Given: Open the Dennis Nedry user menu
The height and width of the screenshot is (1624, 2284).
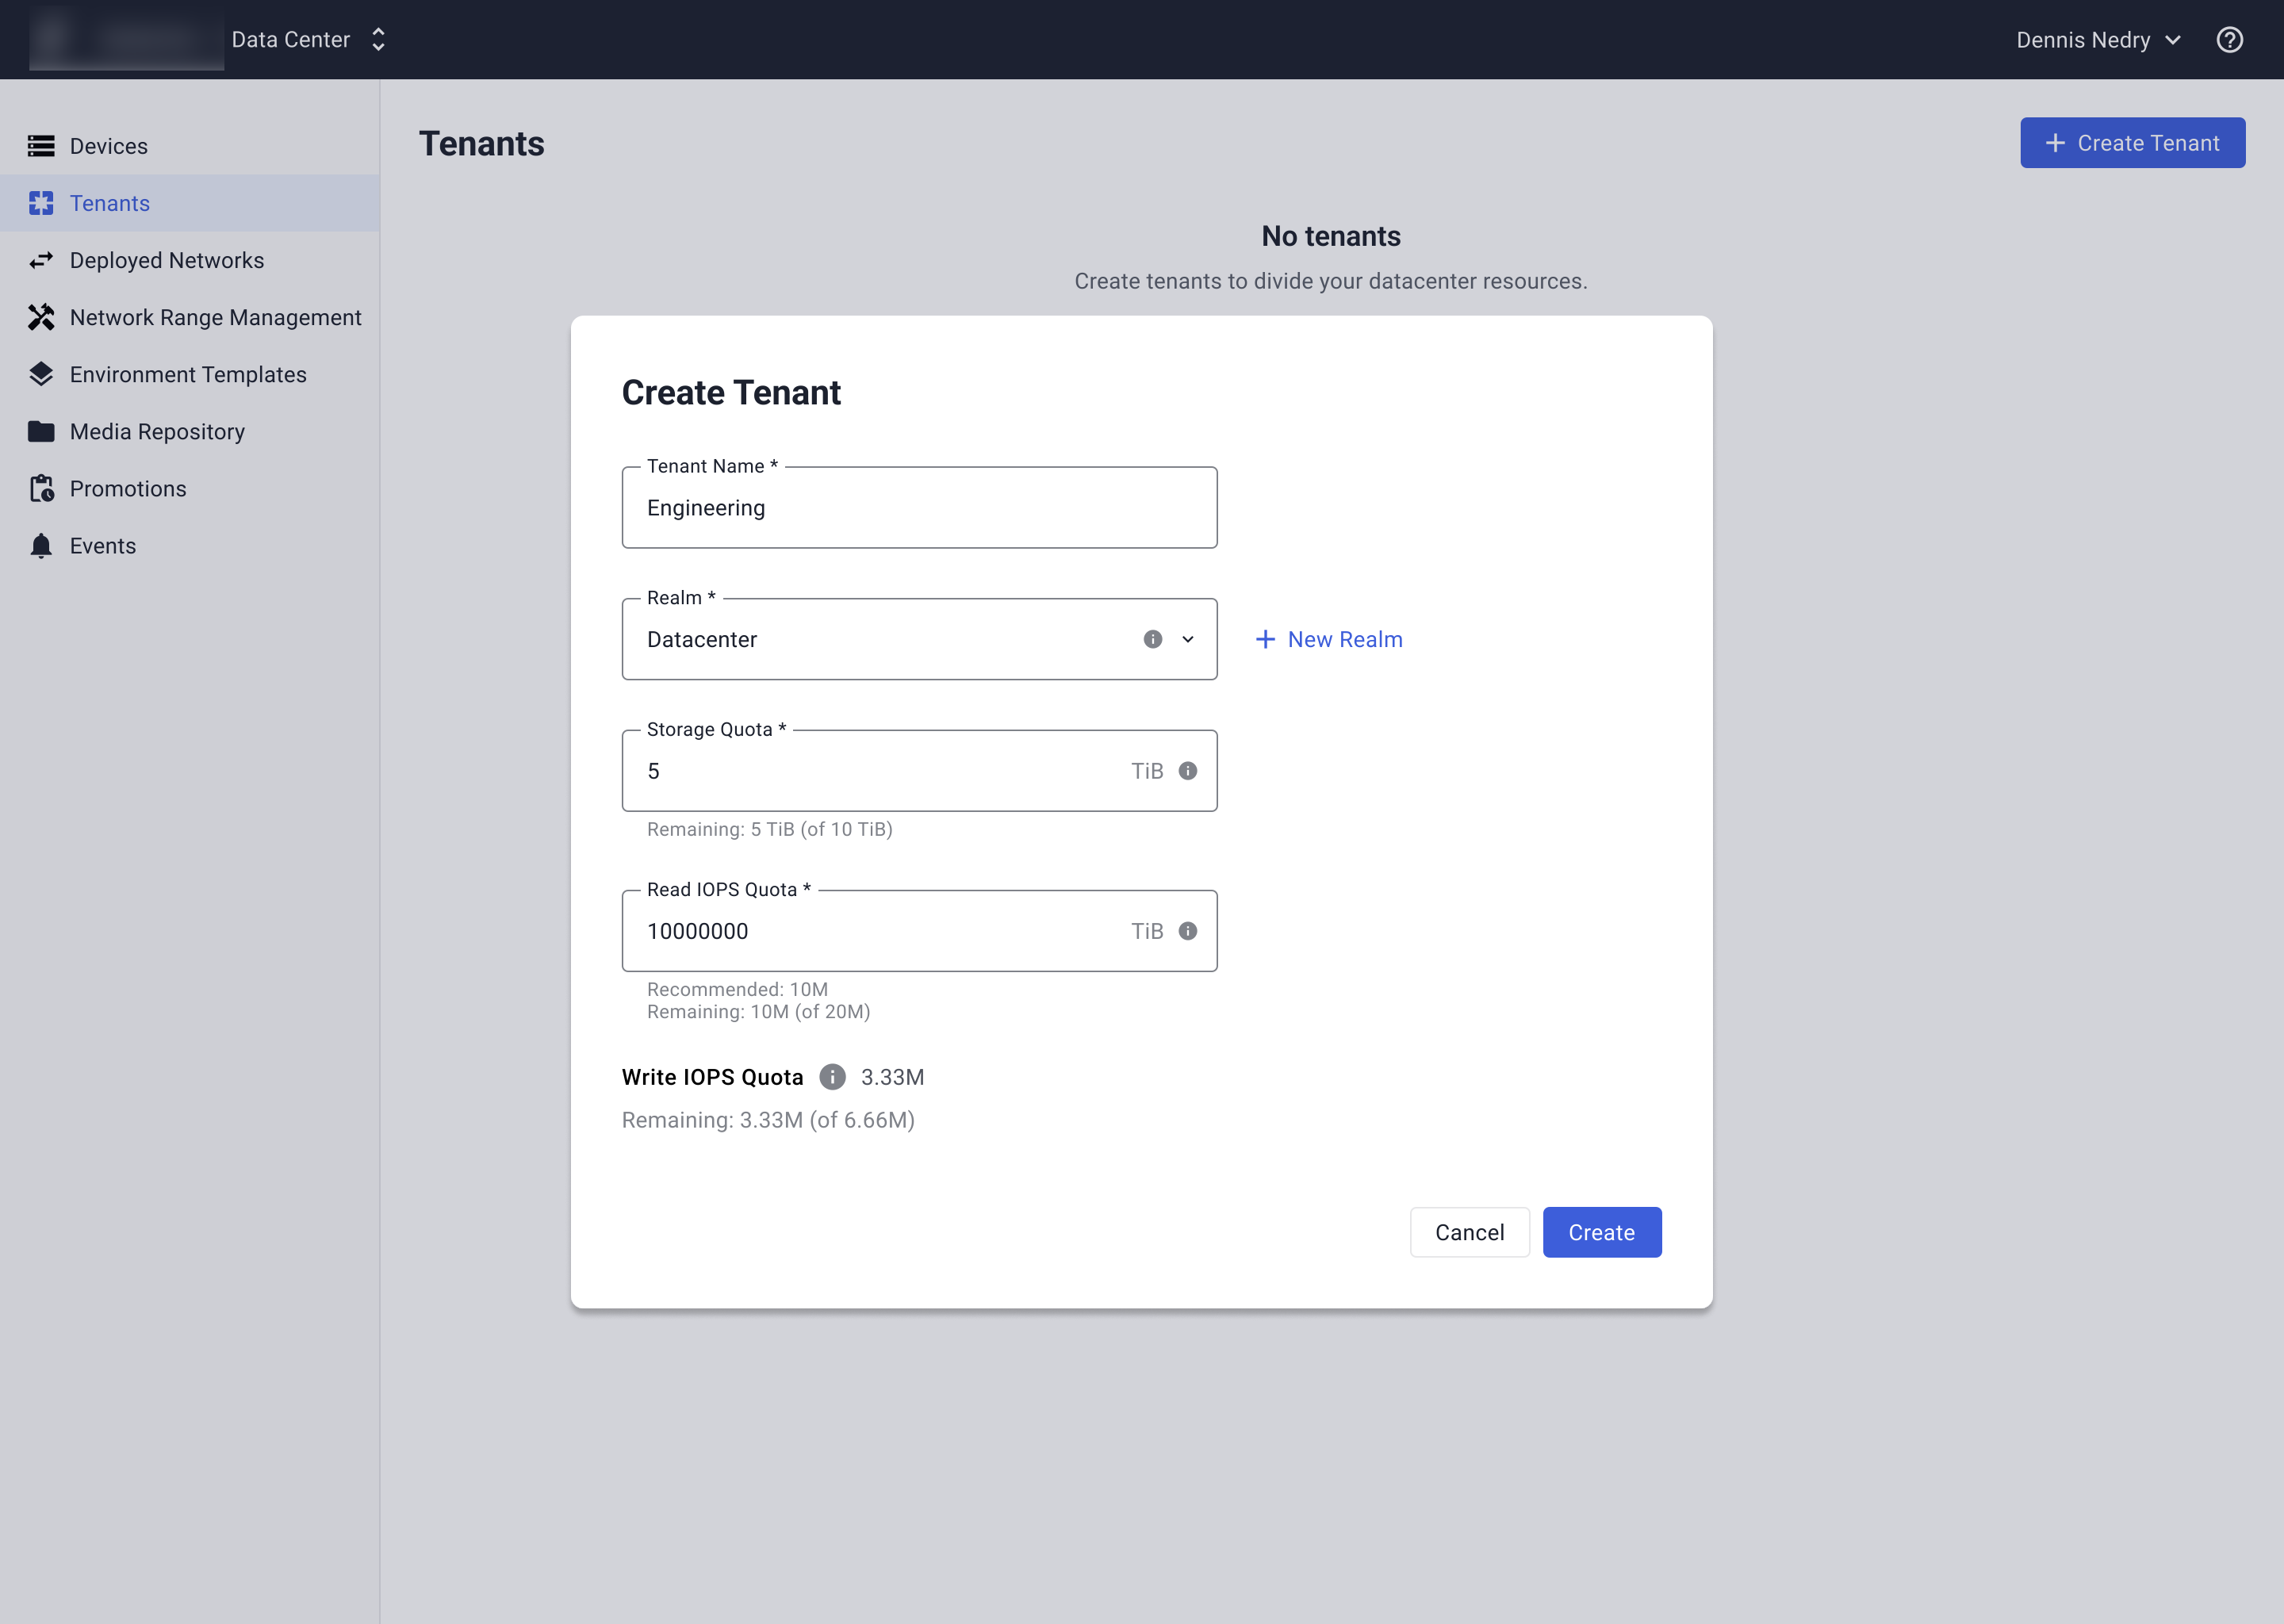Looking at the screenshot, I should 2097,40.
